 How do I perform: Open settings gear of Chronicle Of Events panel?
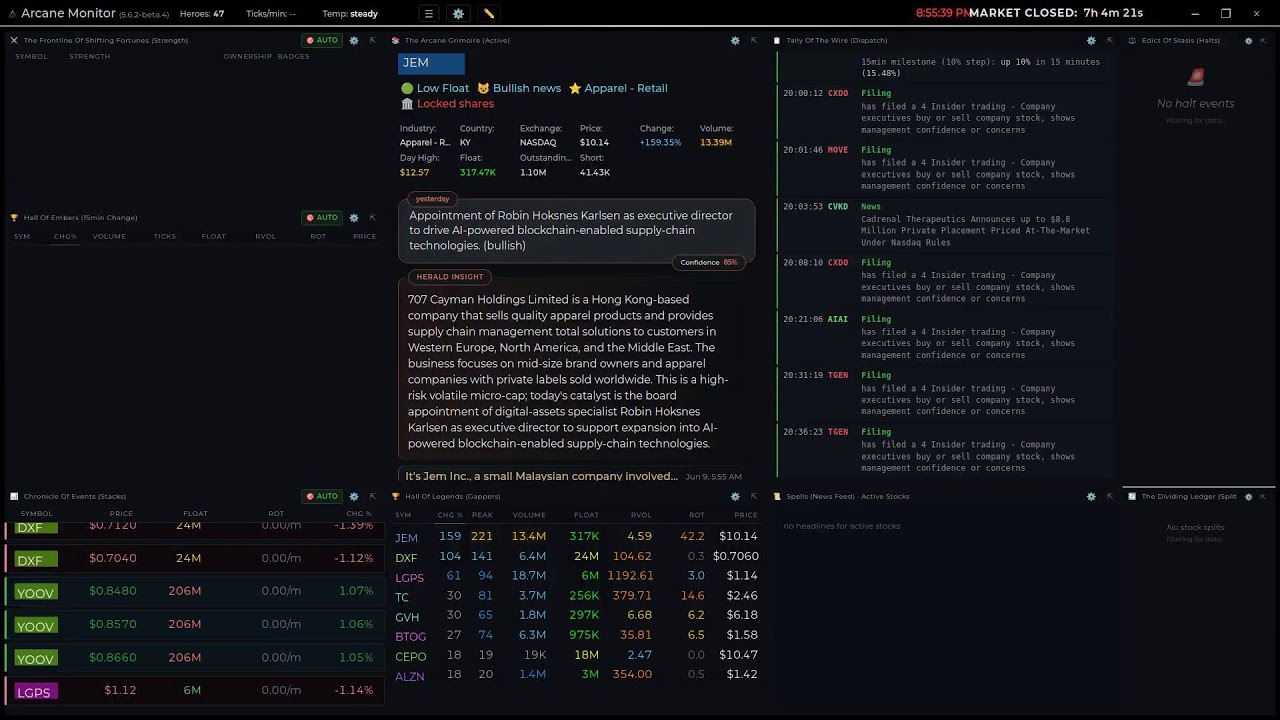tap(354, 496)
